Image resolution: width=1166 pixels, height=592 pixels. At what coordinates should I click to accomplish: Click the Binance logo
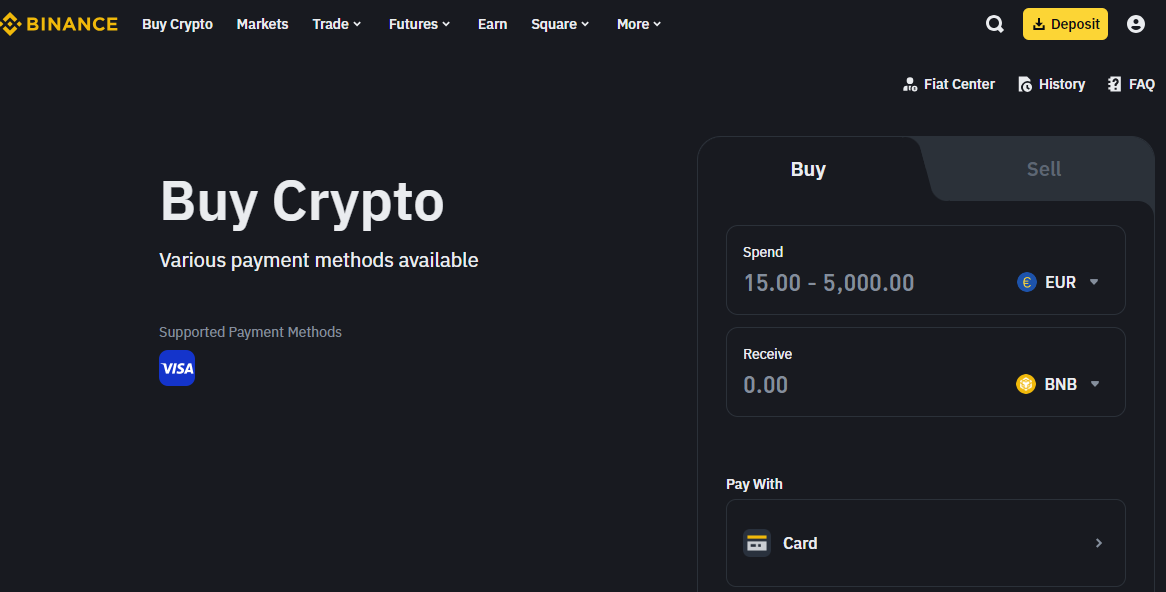pos(59,25)
